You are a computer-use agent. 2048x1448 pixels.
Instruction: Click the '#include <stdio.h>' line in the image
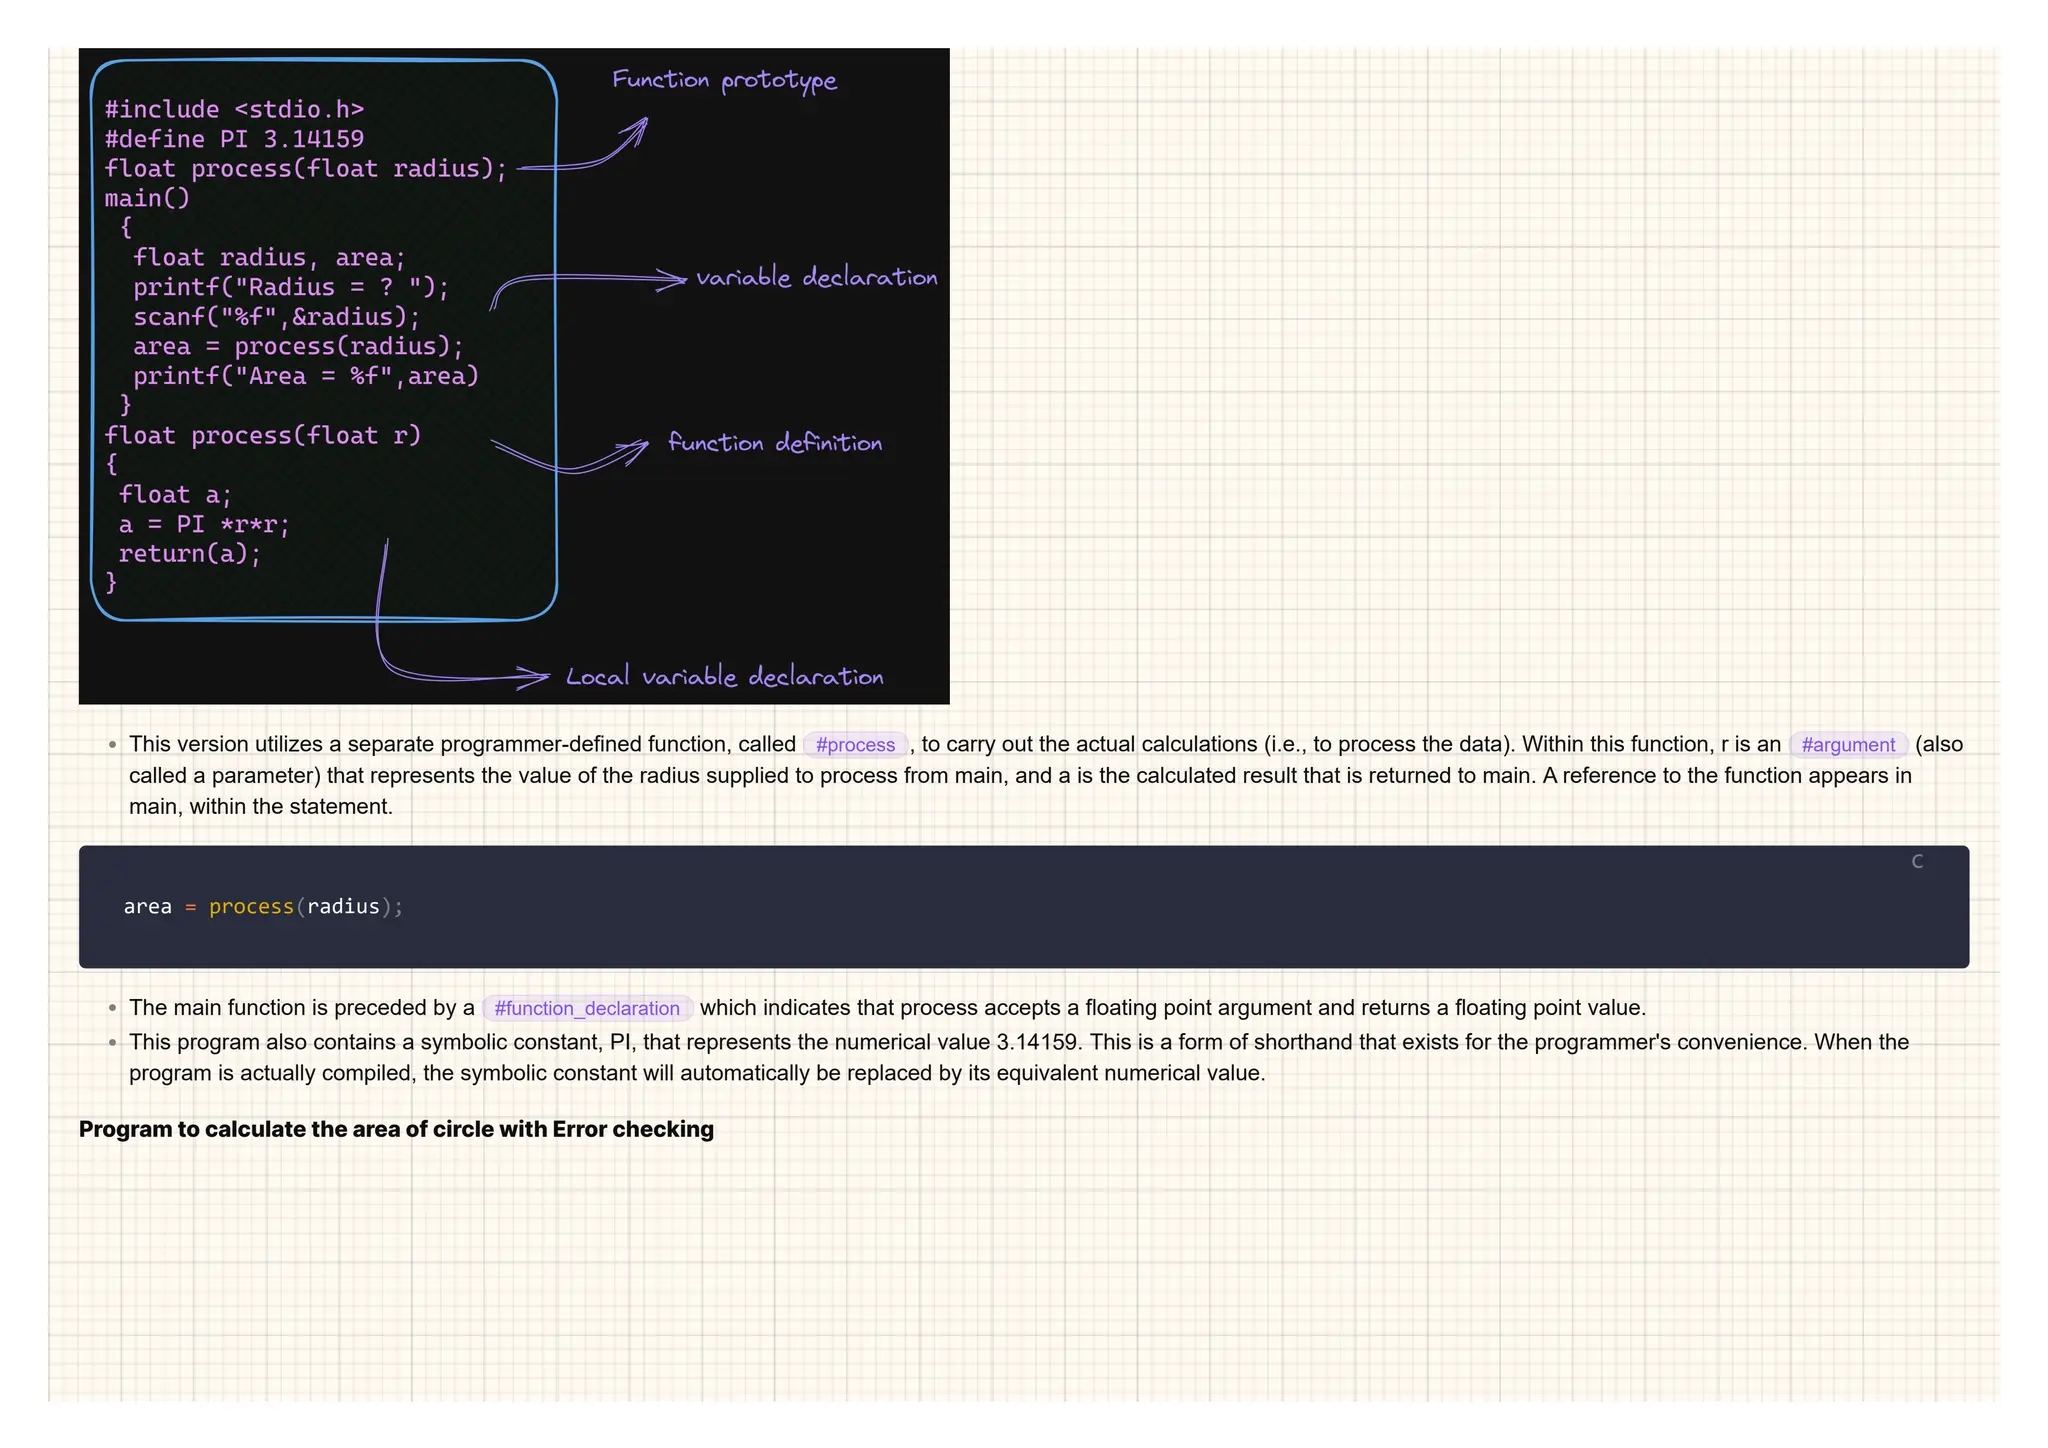click(234, 109)
